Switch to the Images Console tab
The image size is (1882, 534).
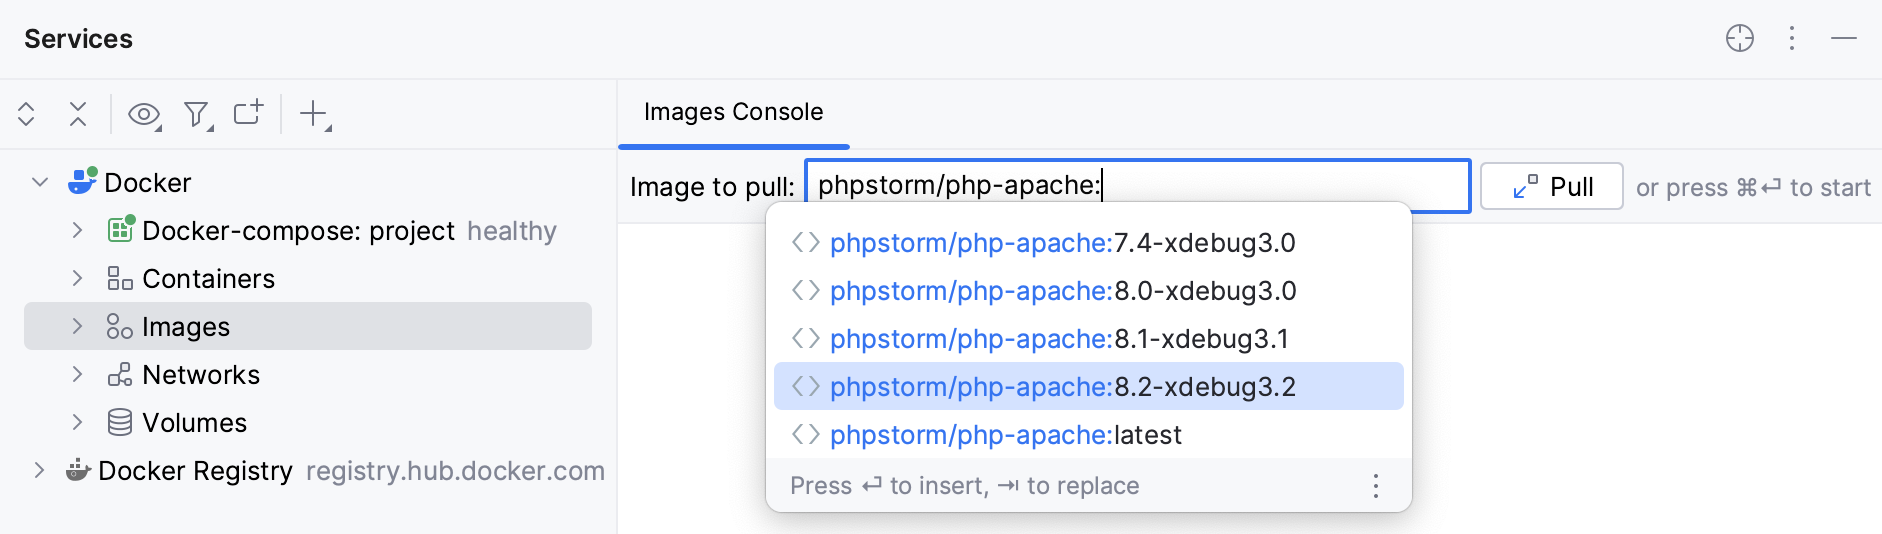[x=733, y=112]
